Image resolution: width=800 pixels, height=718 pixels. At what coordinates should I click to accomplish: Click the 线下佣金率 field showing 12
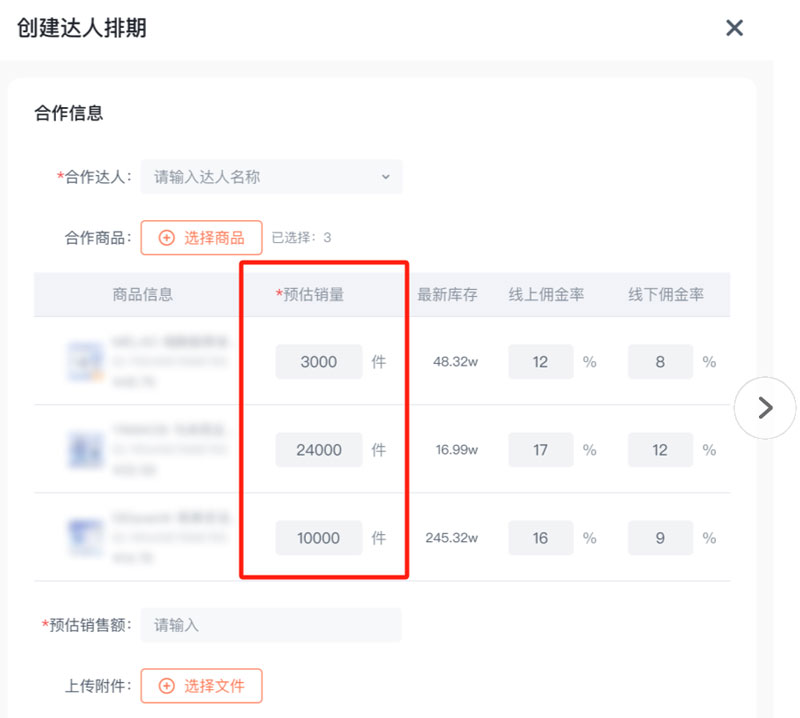tap(660, 450)
